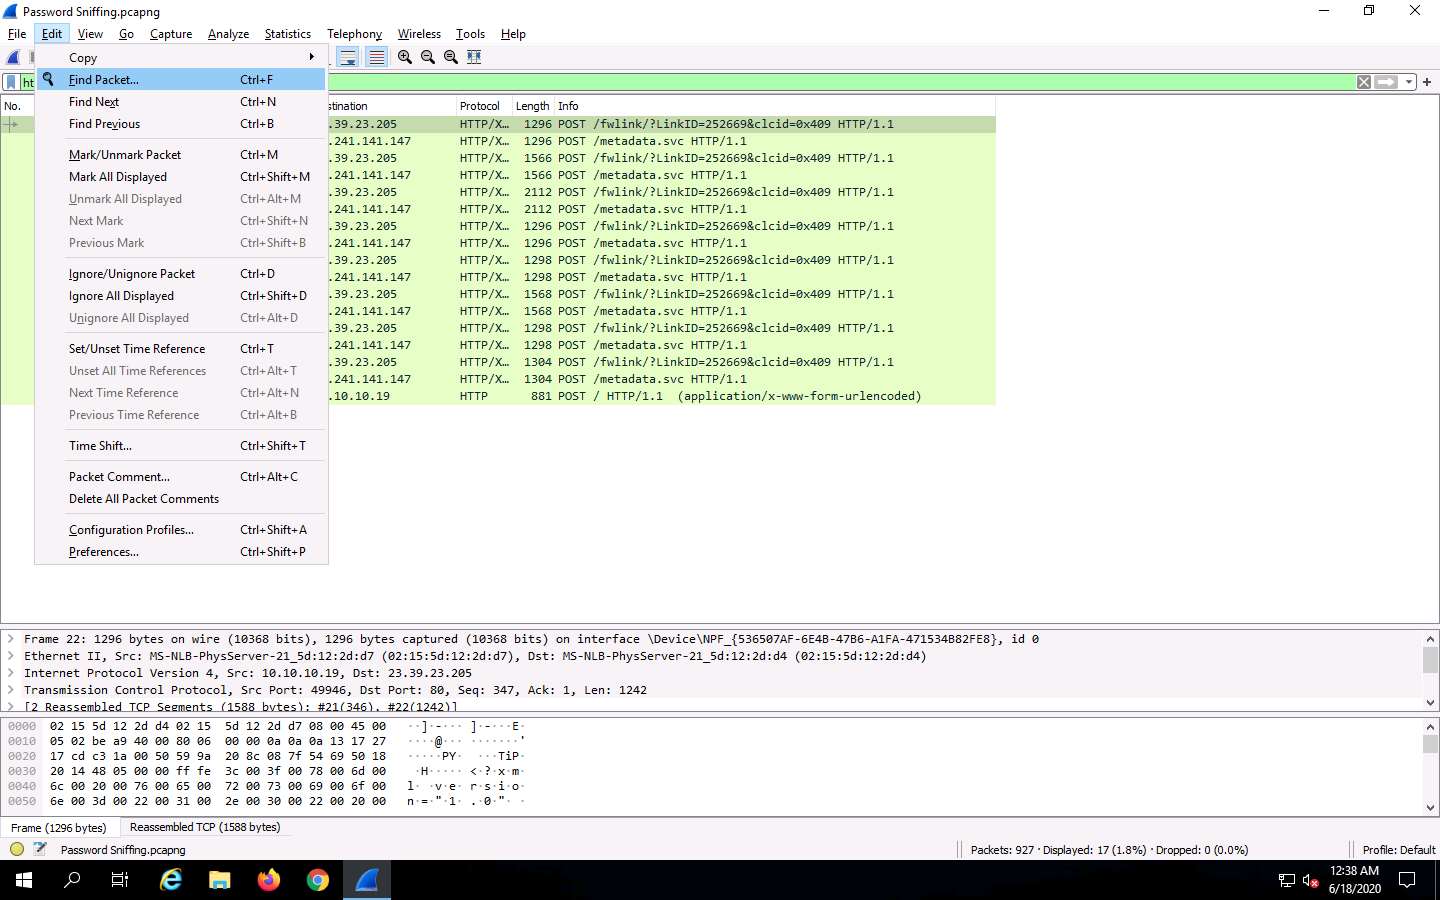
Task: Select Ignore/Unignore Packet entry
Action: click(181, 273)
